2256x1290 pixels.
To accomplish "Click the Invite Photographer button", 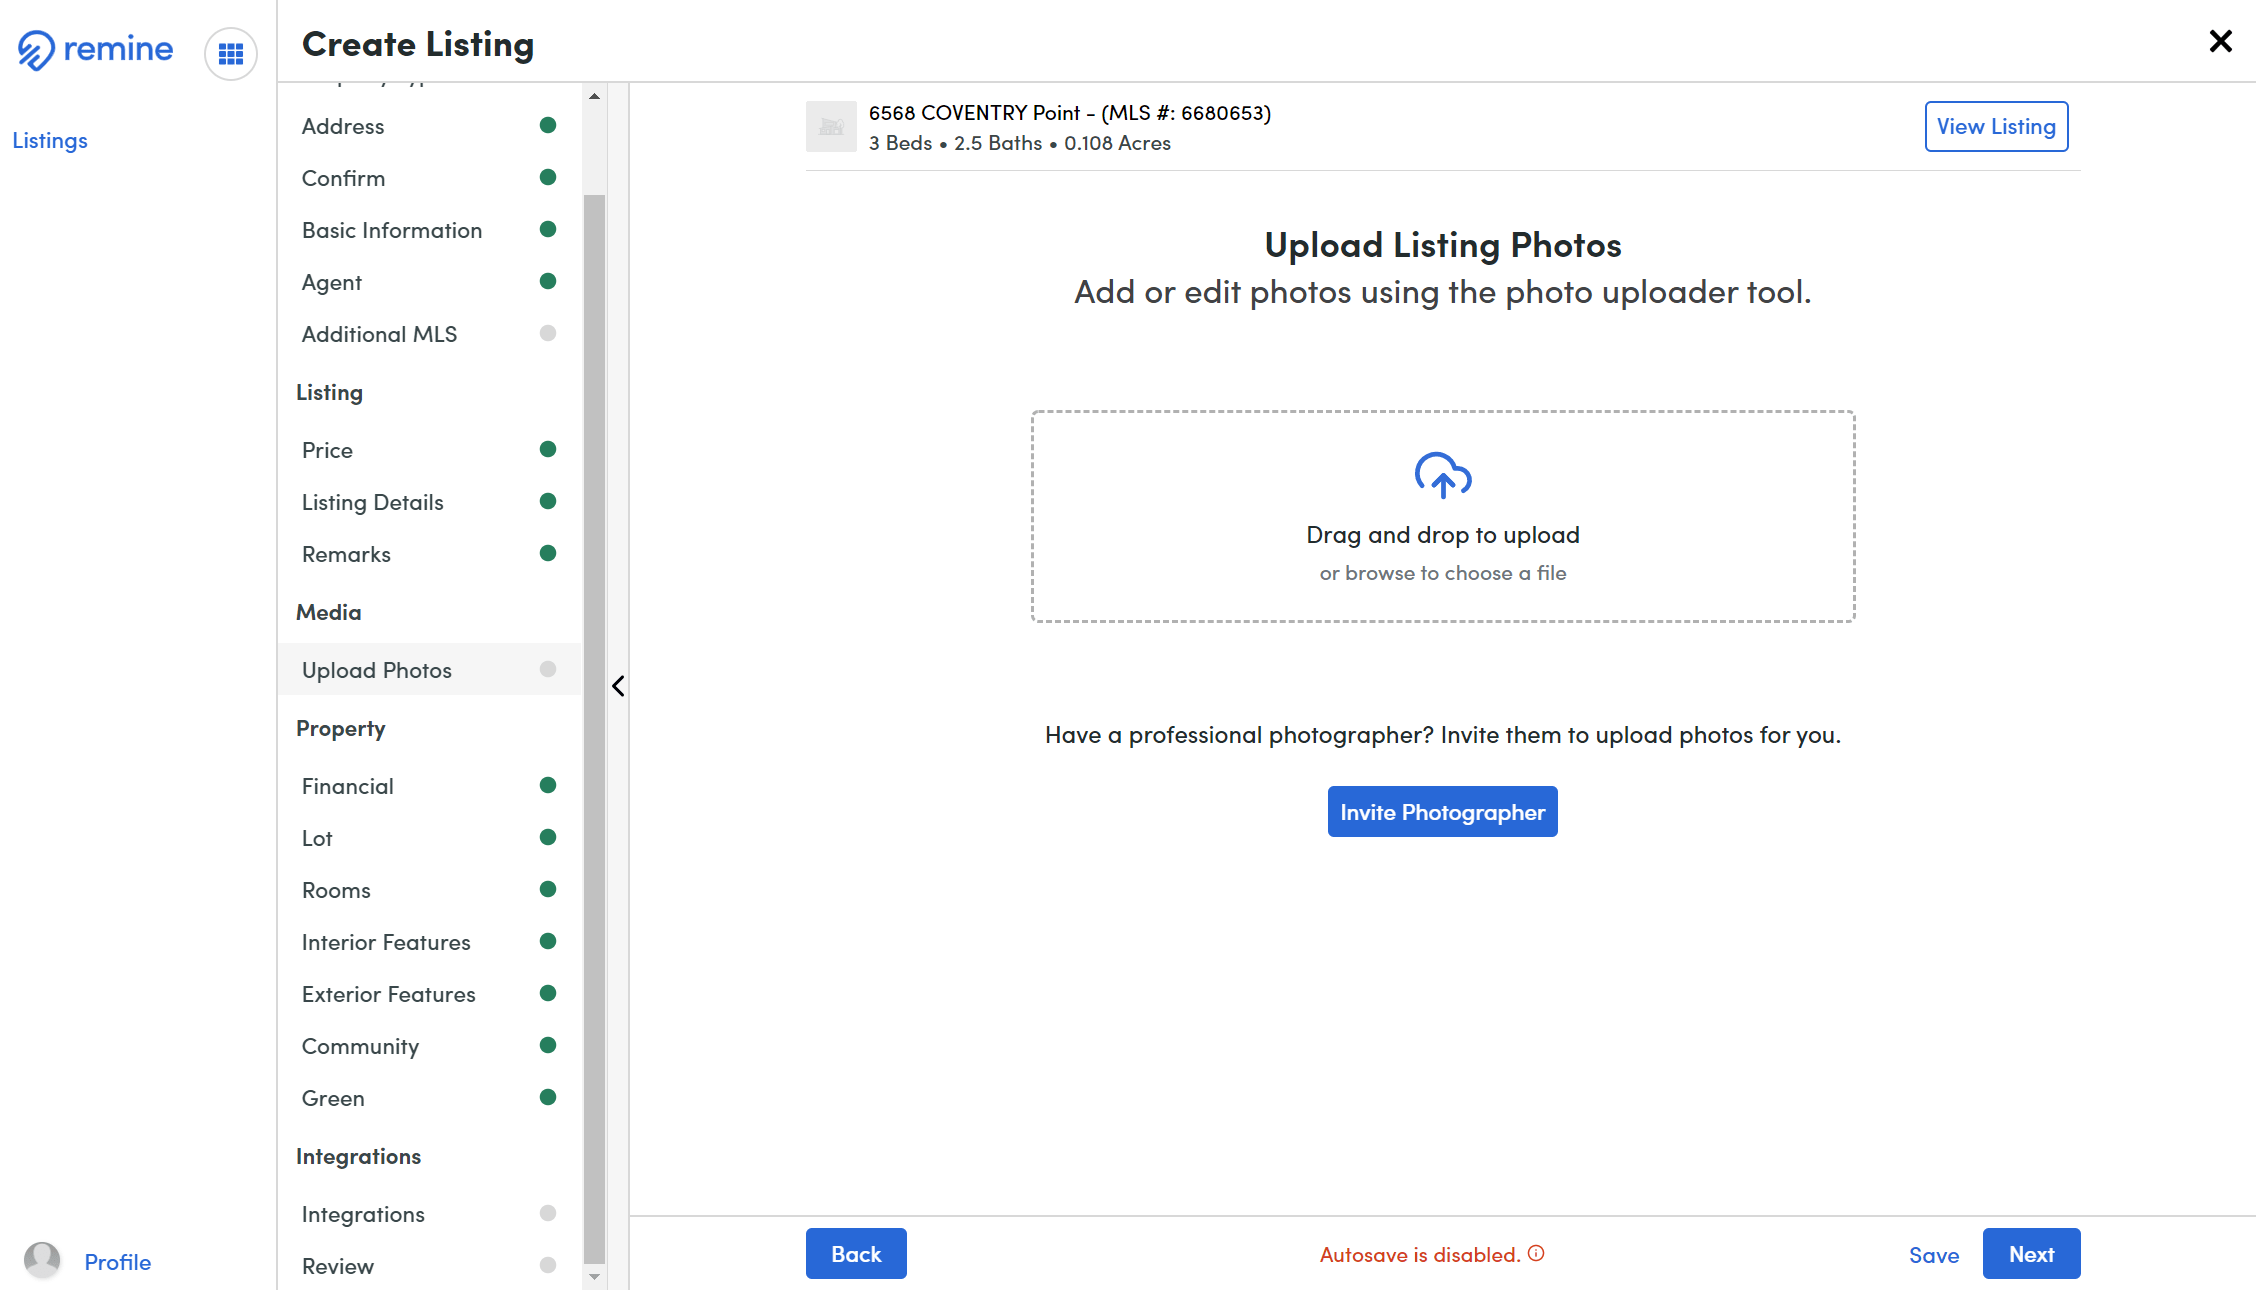I will click(x=1442, y=811).
